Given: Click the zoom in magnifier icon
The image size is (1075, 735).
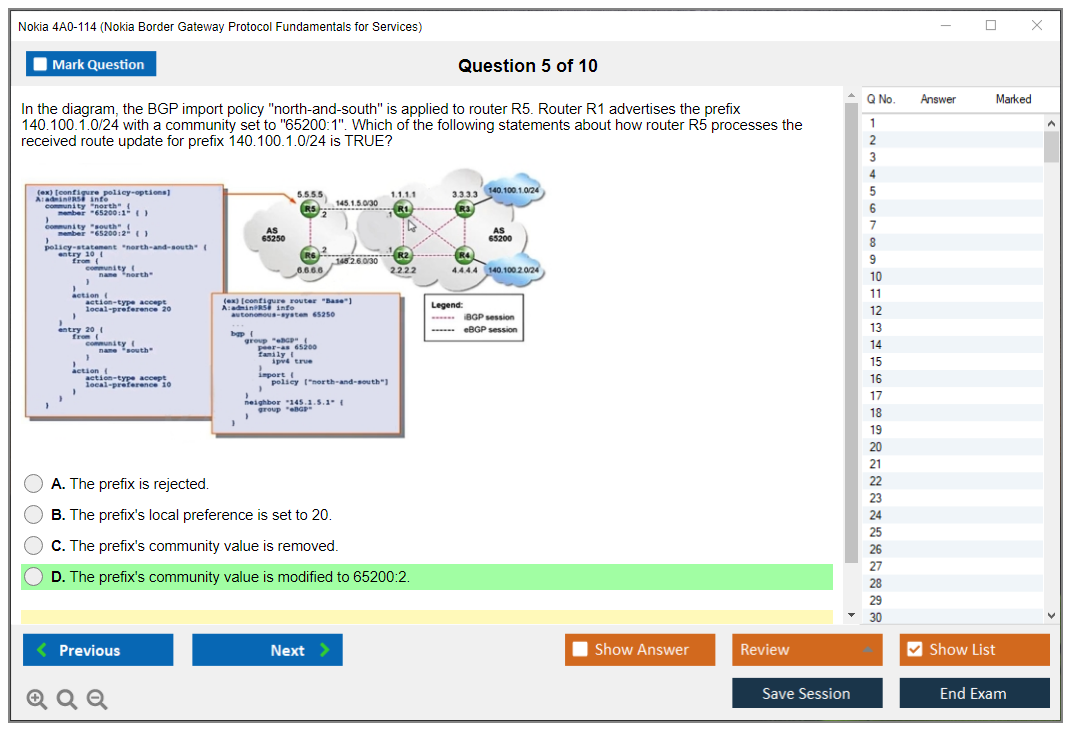Looking at the screenshot, I should tap(37, 700).
